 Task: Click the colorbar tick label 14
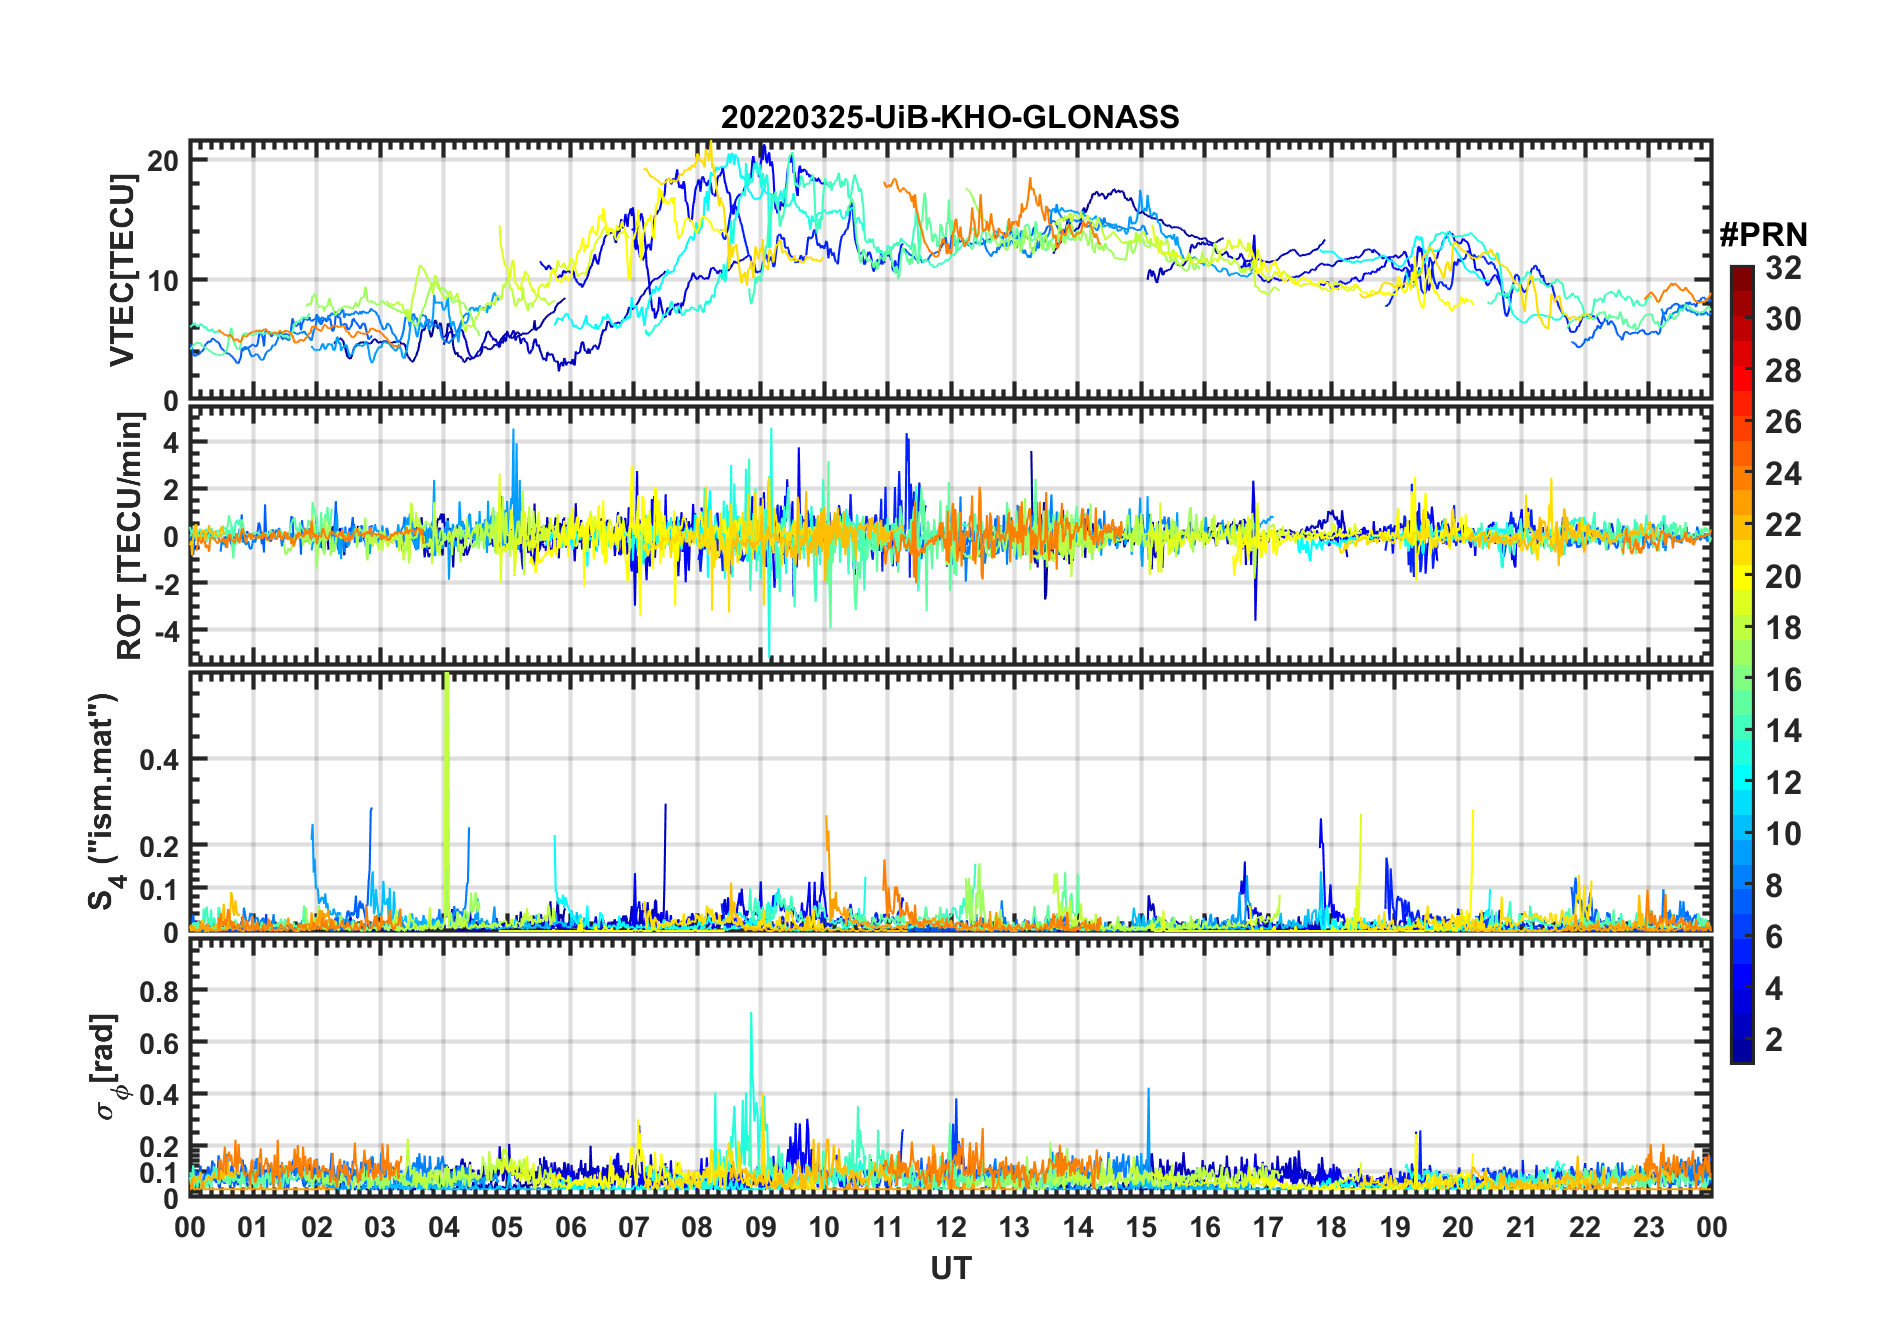[x=1783, y=731]
